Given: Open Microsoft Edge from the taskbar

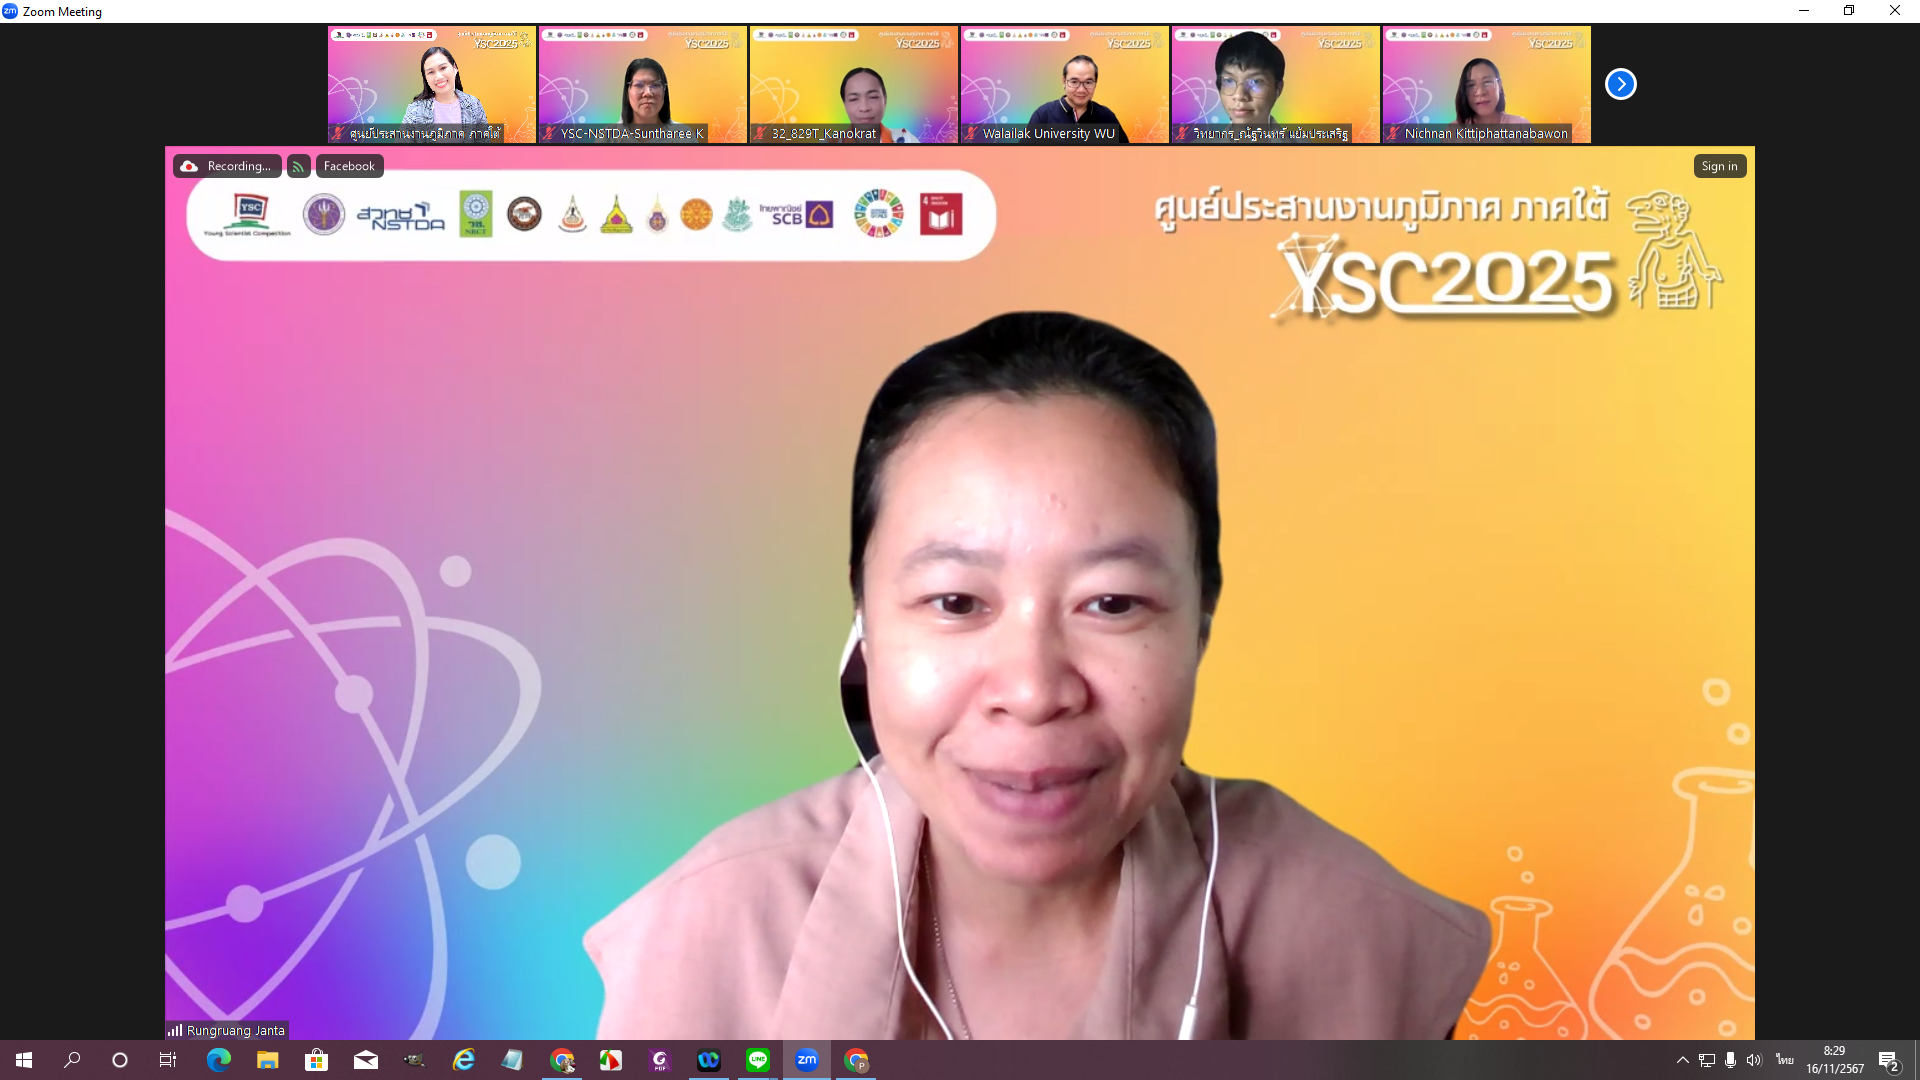Looking at the screenshot, I should pos(218,1060).
